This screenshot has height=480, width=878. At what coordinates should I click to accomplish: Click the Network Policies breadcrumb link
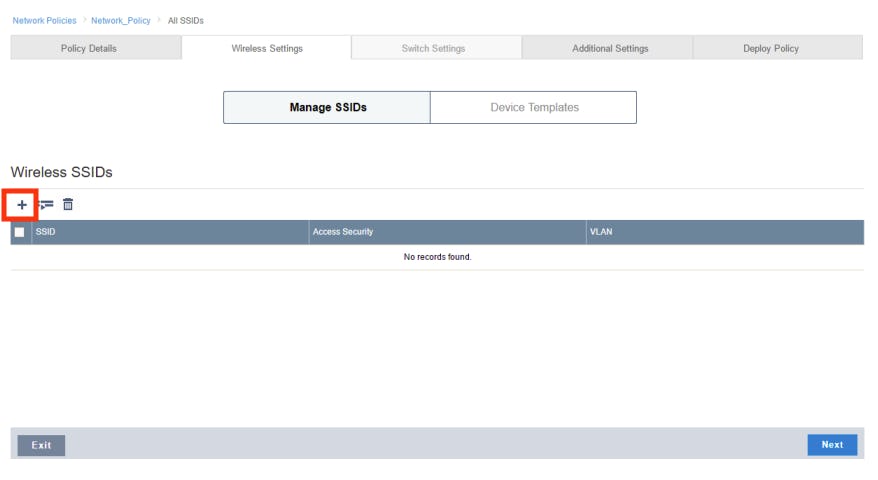(x=44, y=21)
